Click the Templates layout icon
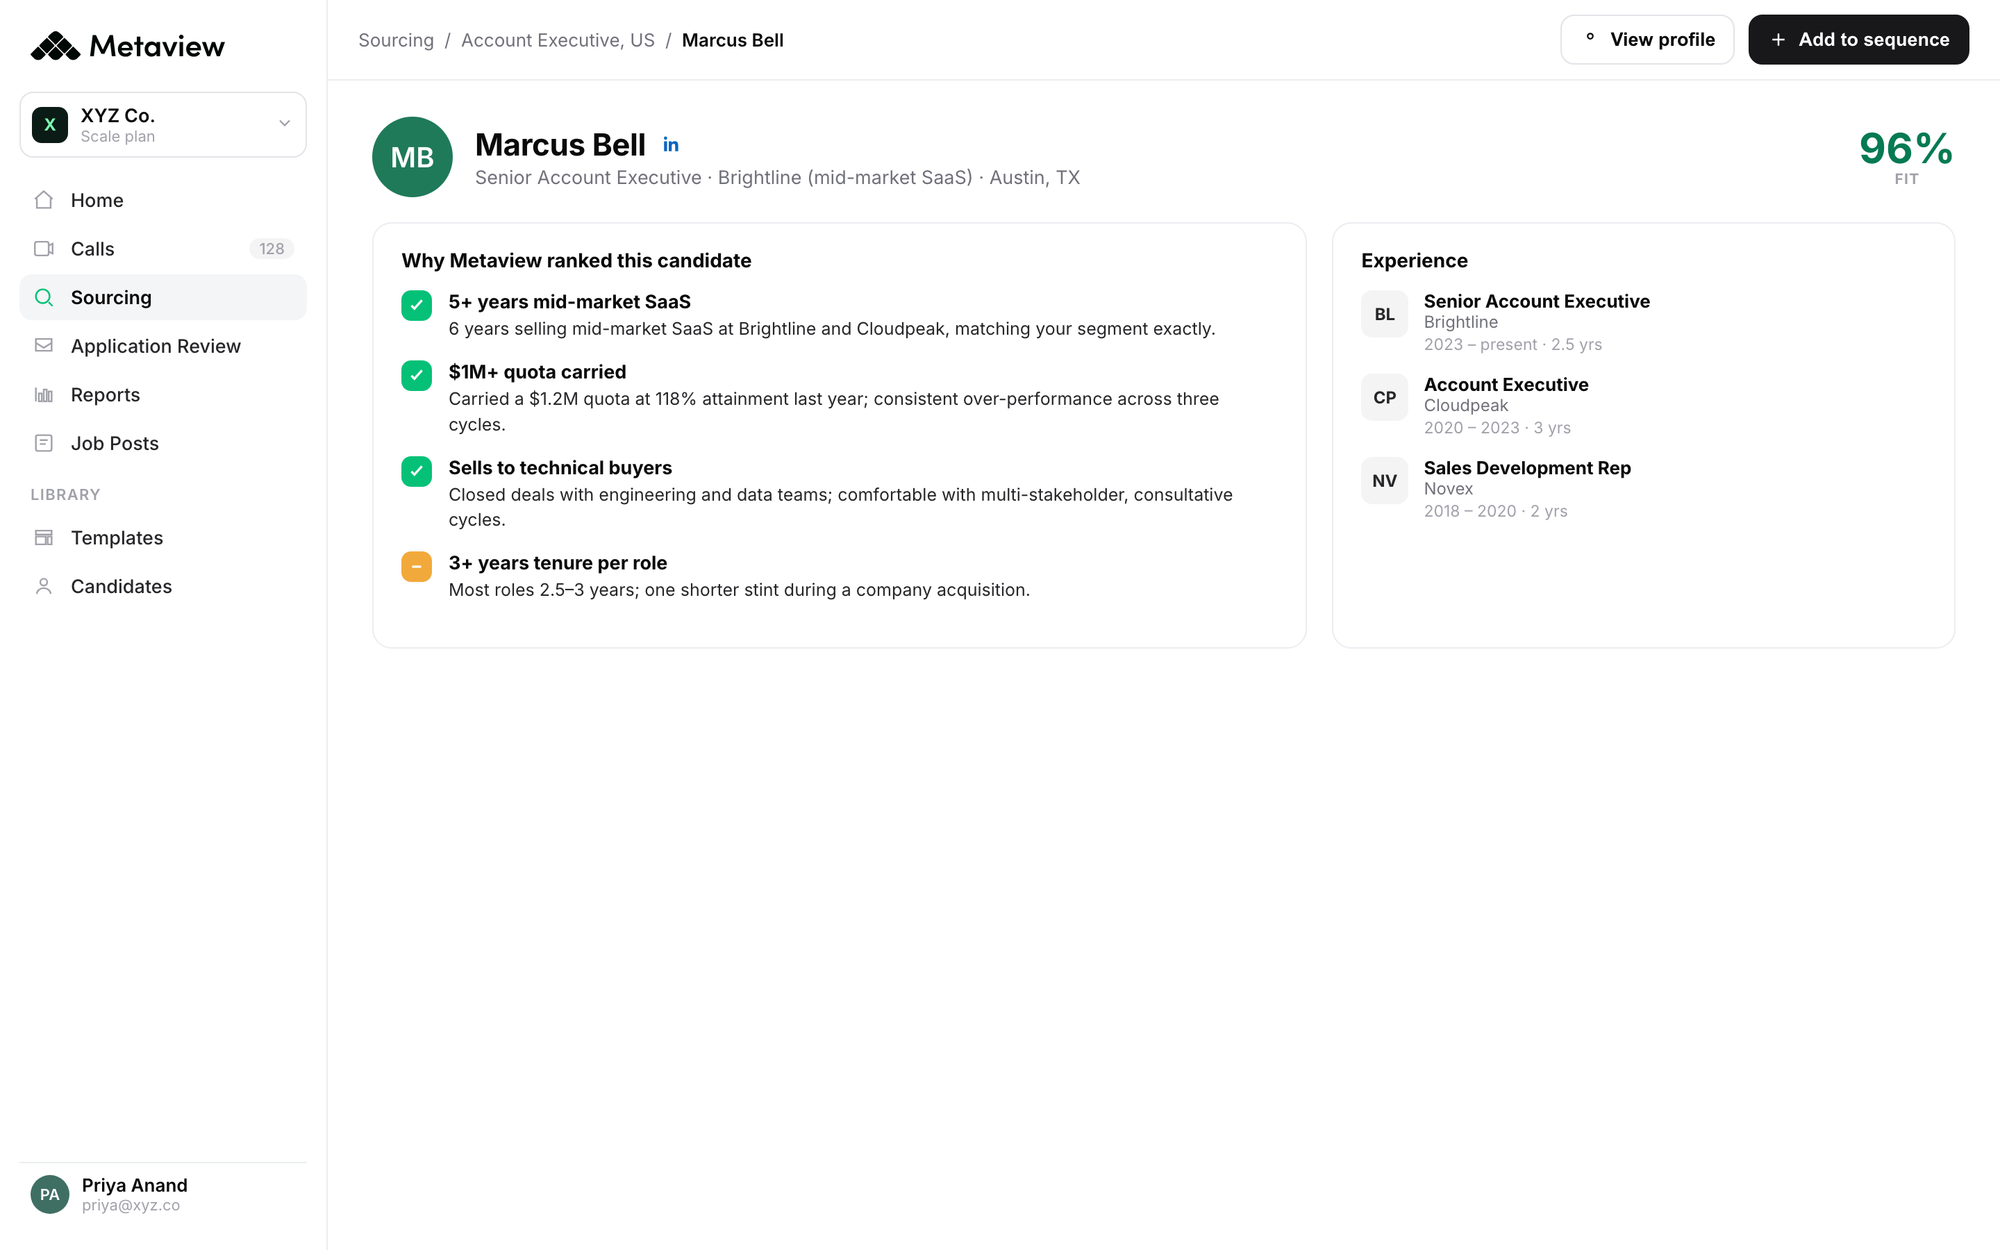Image resolution: width=2000 pixels, height=1250 pixels. 44,538
